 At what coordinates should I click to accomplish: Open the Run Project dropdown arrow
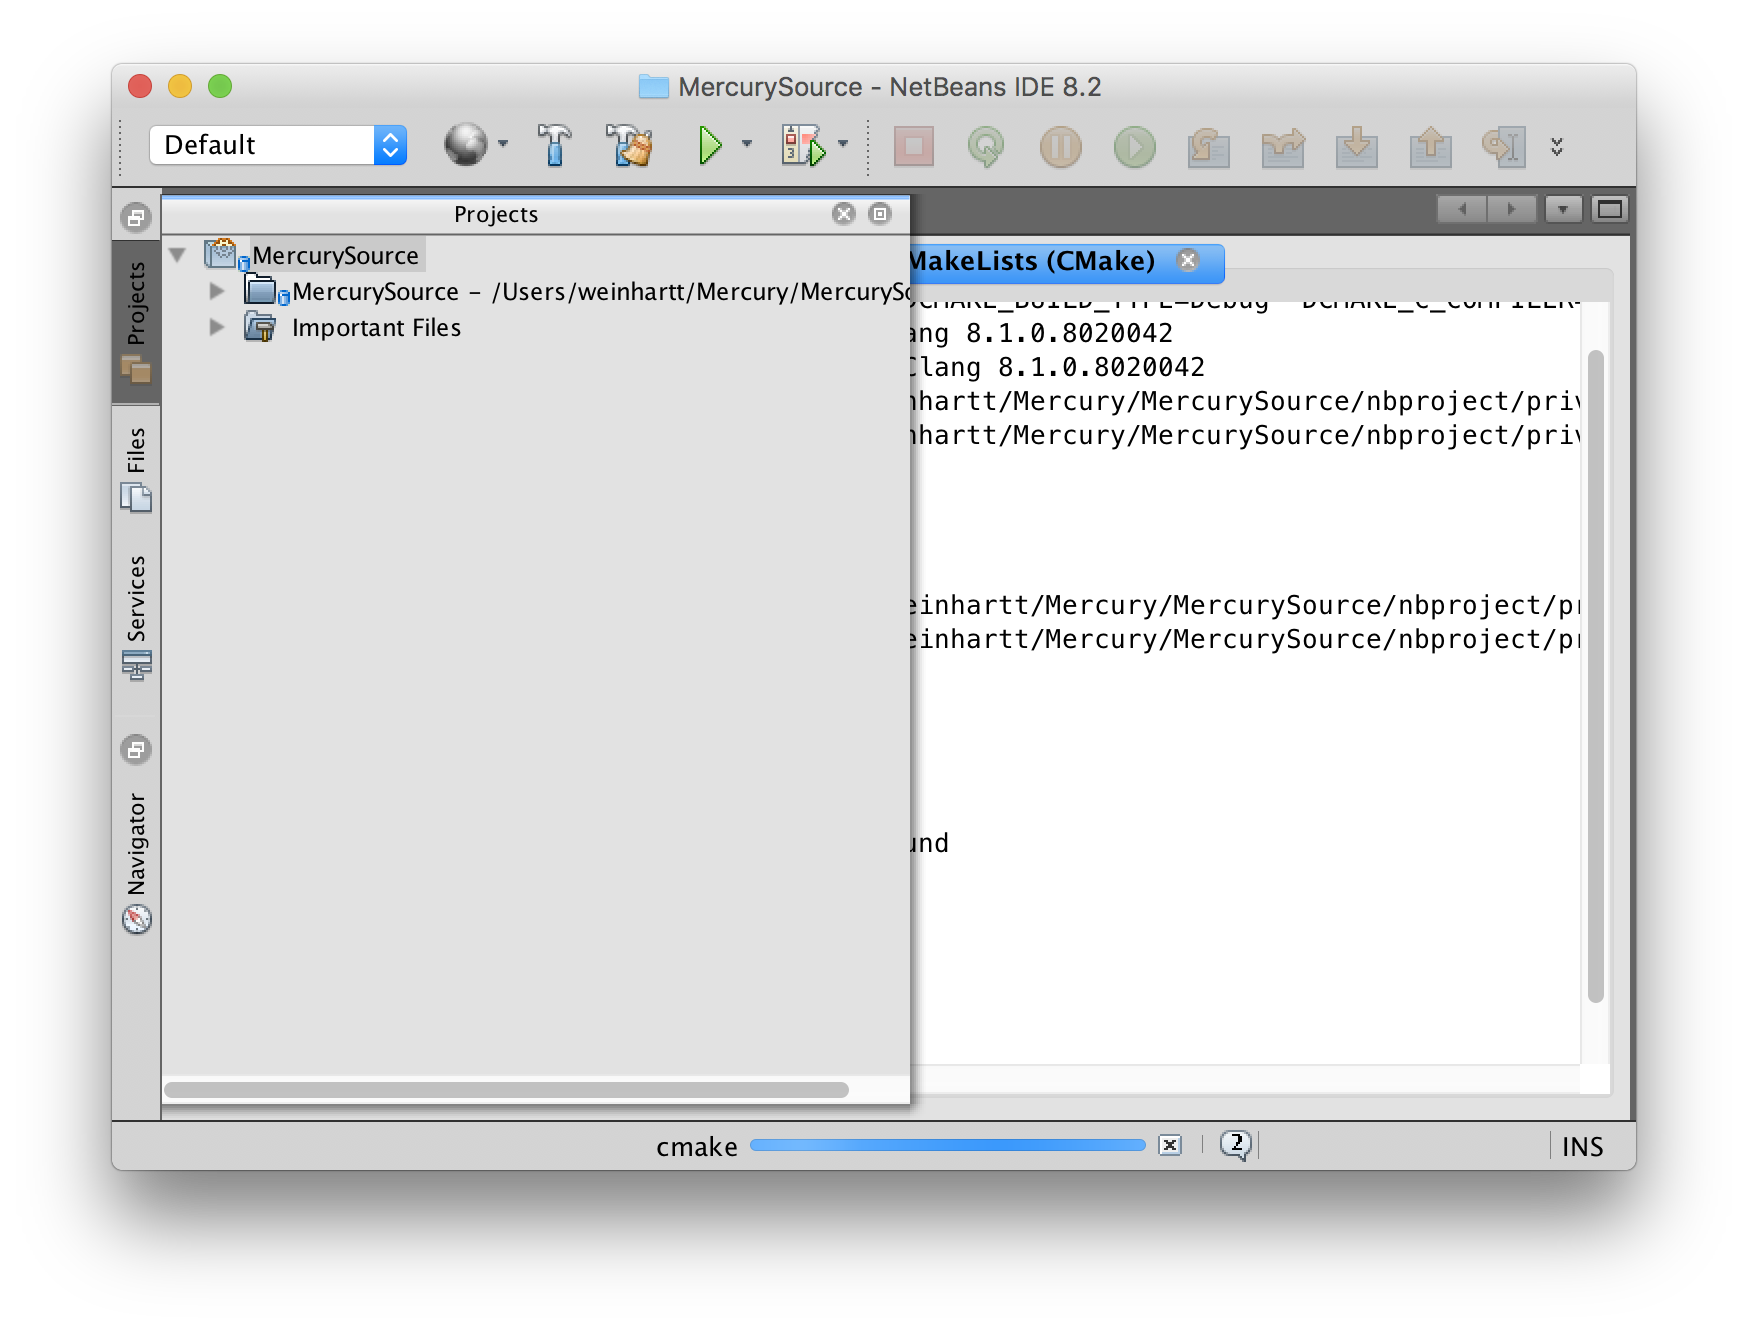(746, 145)
